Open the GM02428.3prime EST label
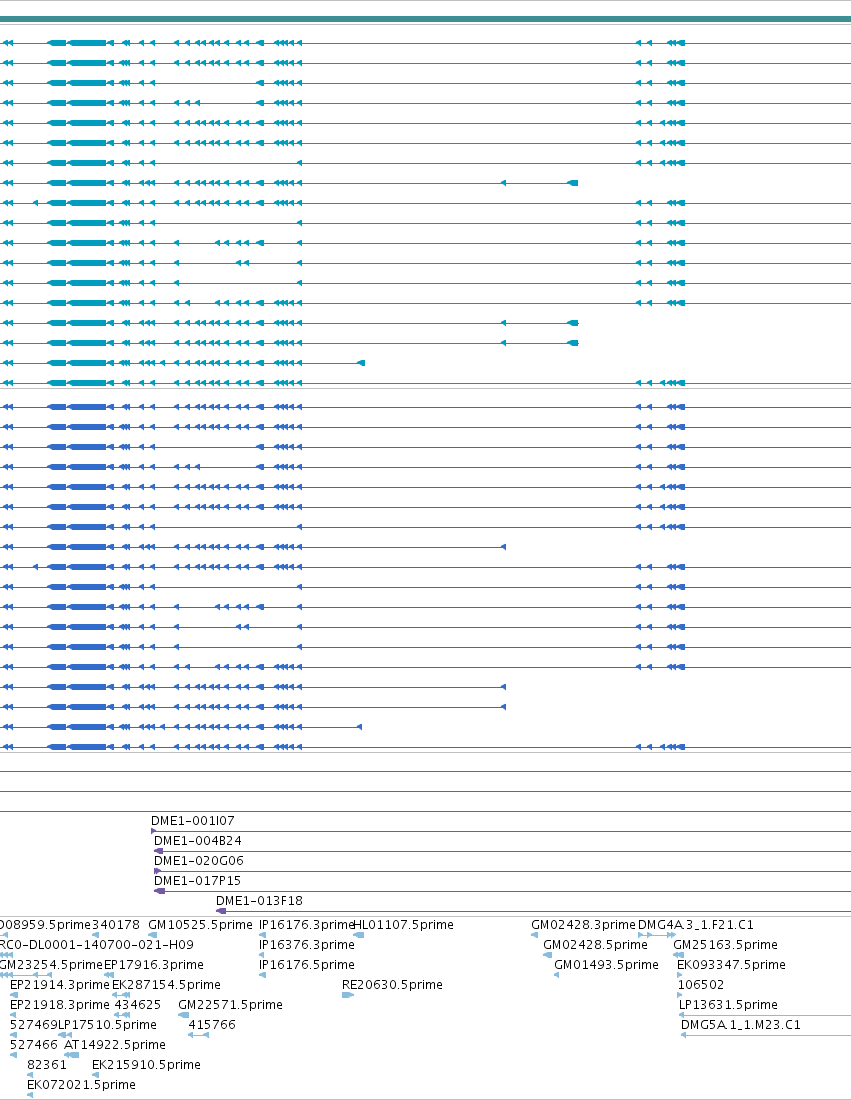851x1100 pixels. (x=583, y=925)
